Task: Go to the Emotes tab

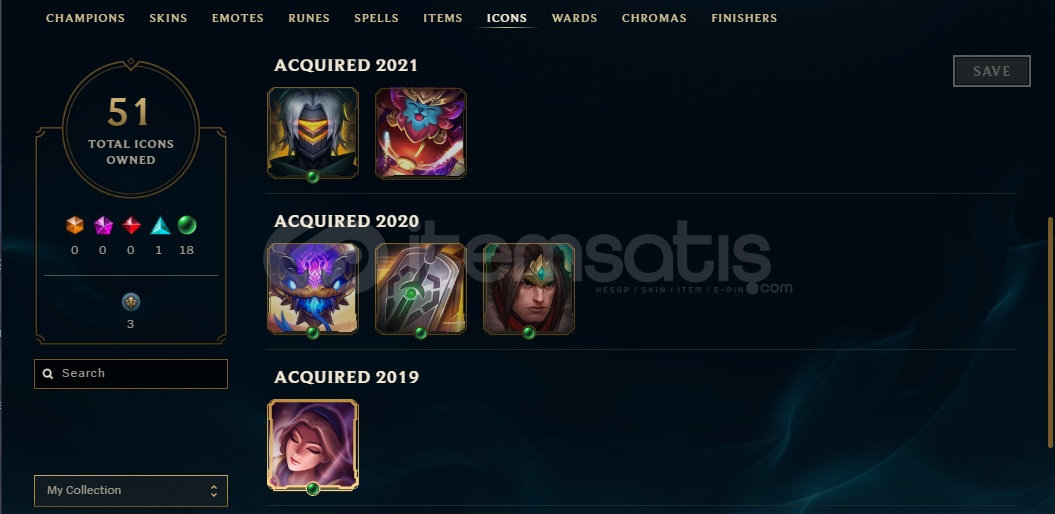Action: coord(238,18)
